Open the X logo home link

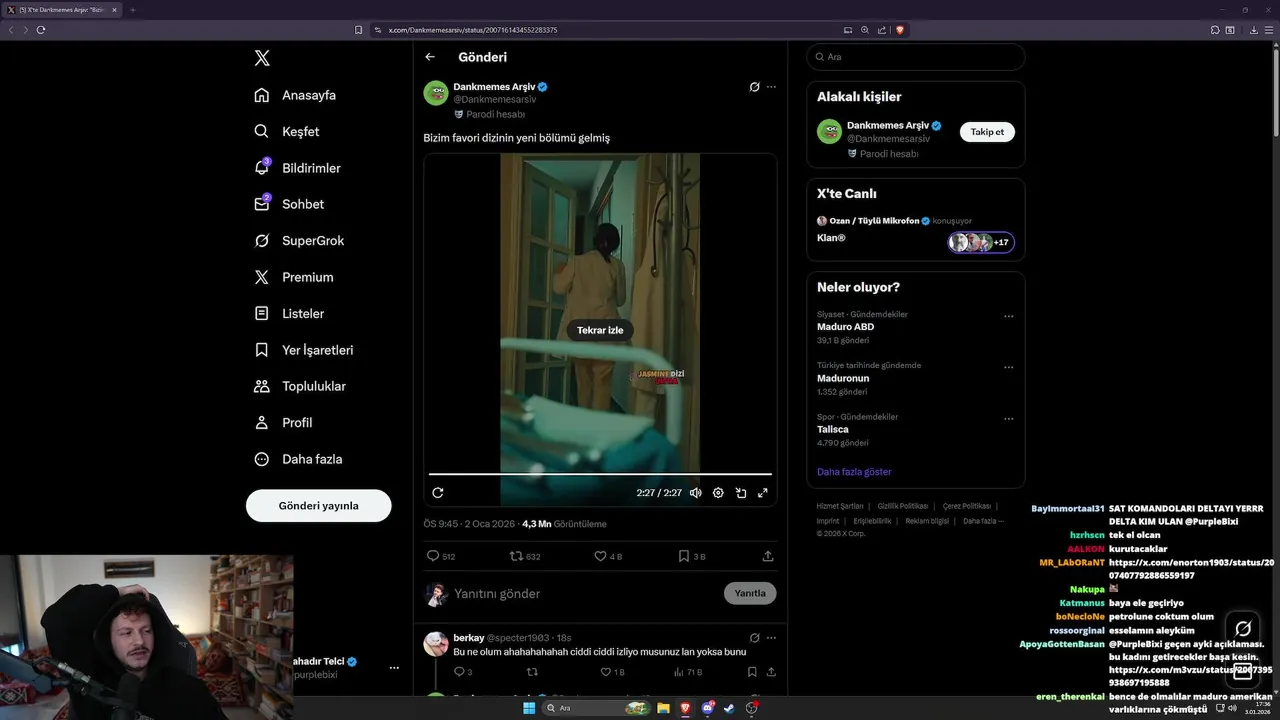click(262, 58)
